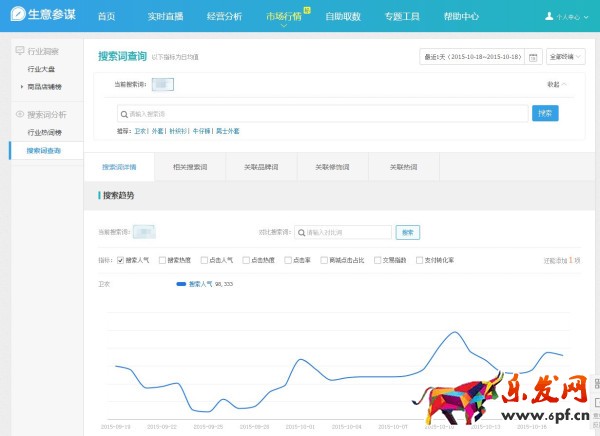Click magnifier icon in comparison word field
The width and height of the screenshot is (600, 436).
[300, 232]
